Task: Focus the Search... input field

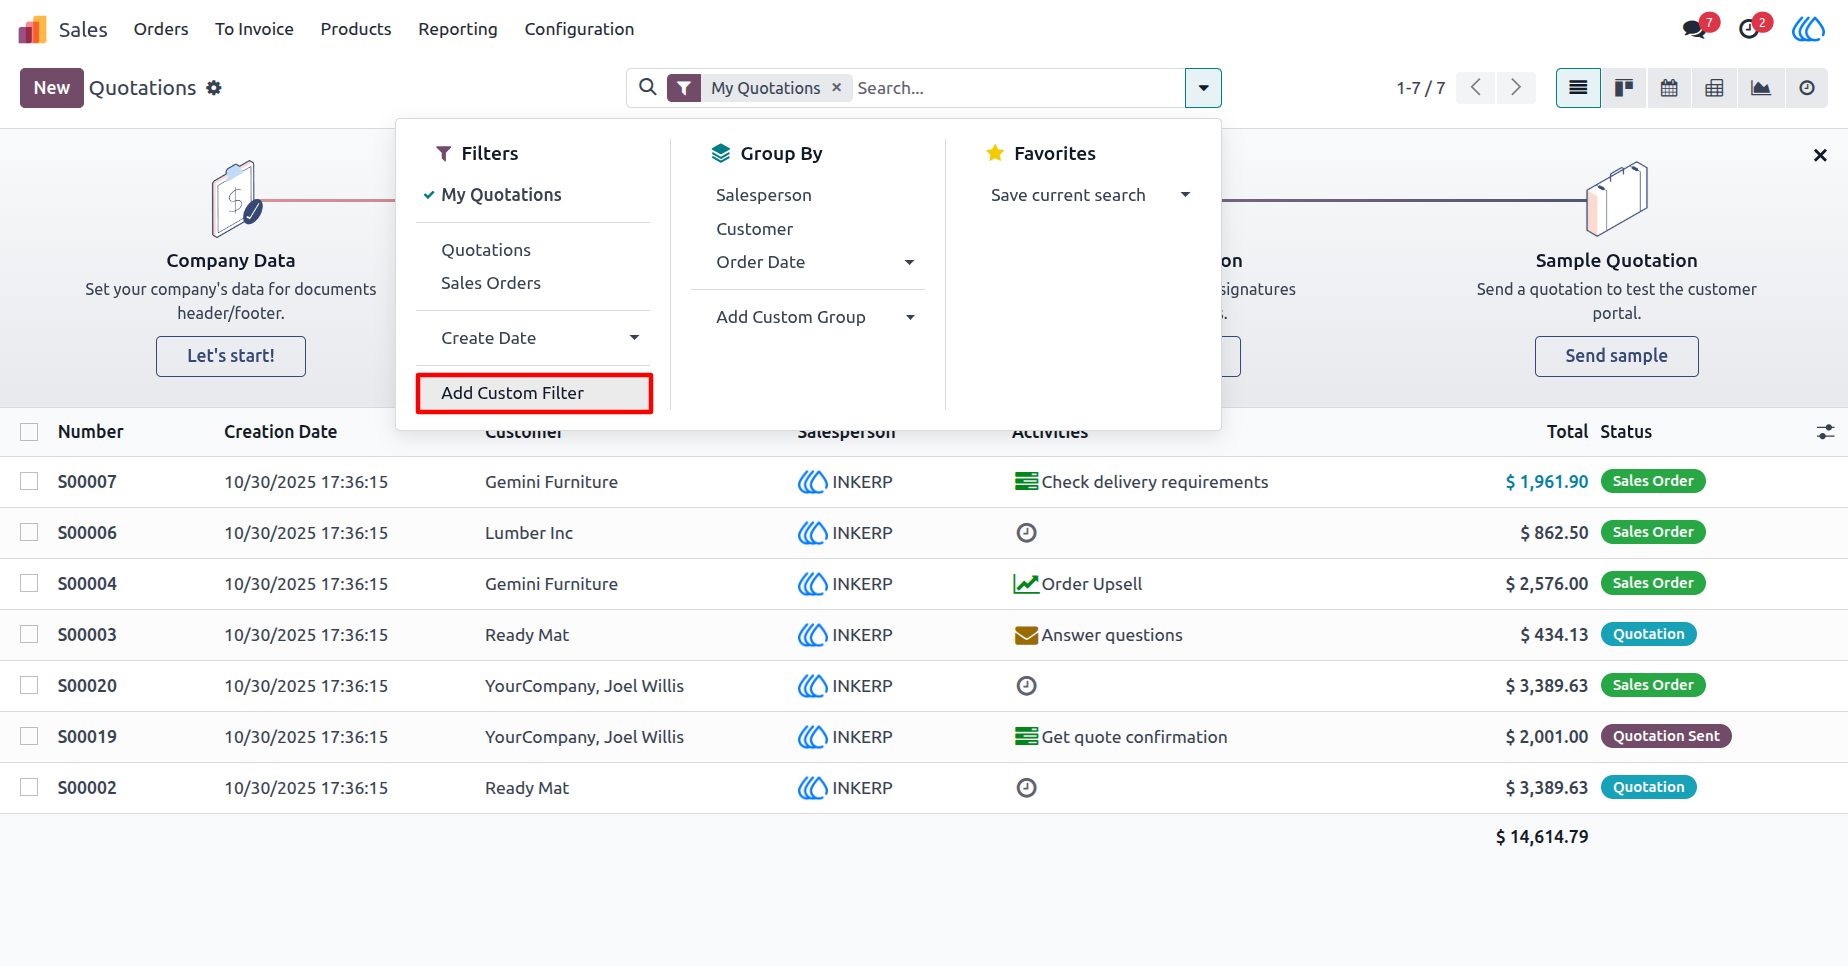Action: pos(1017,88)
